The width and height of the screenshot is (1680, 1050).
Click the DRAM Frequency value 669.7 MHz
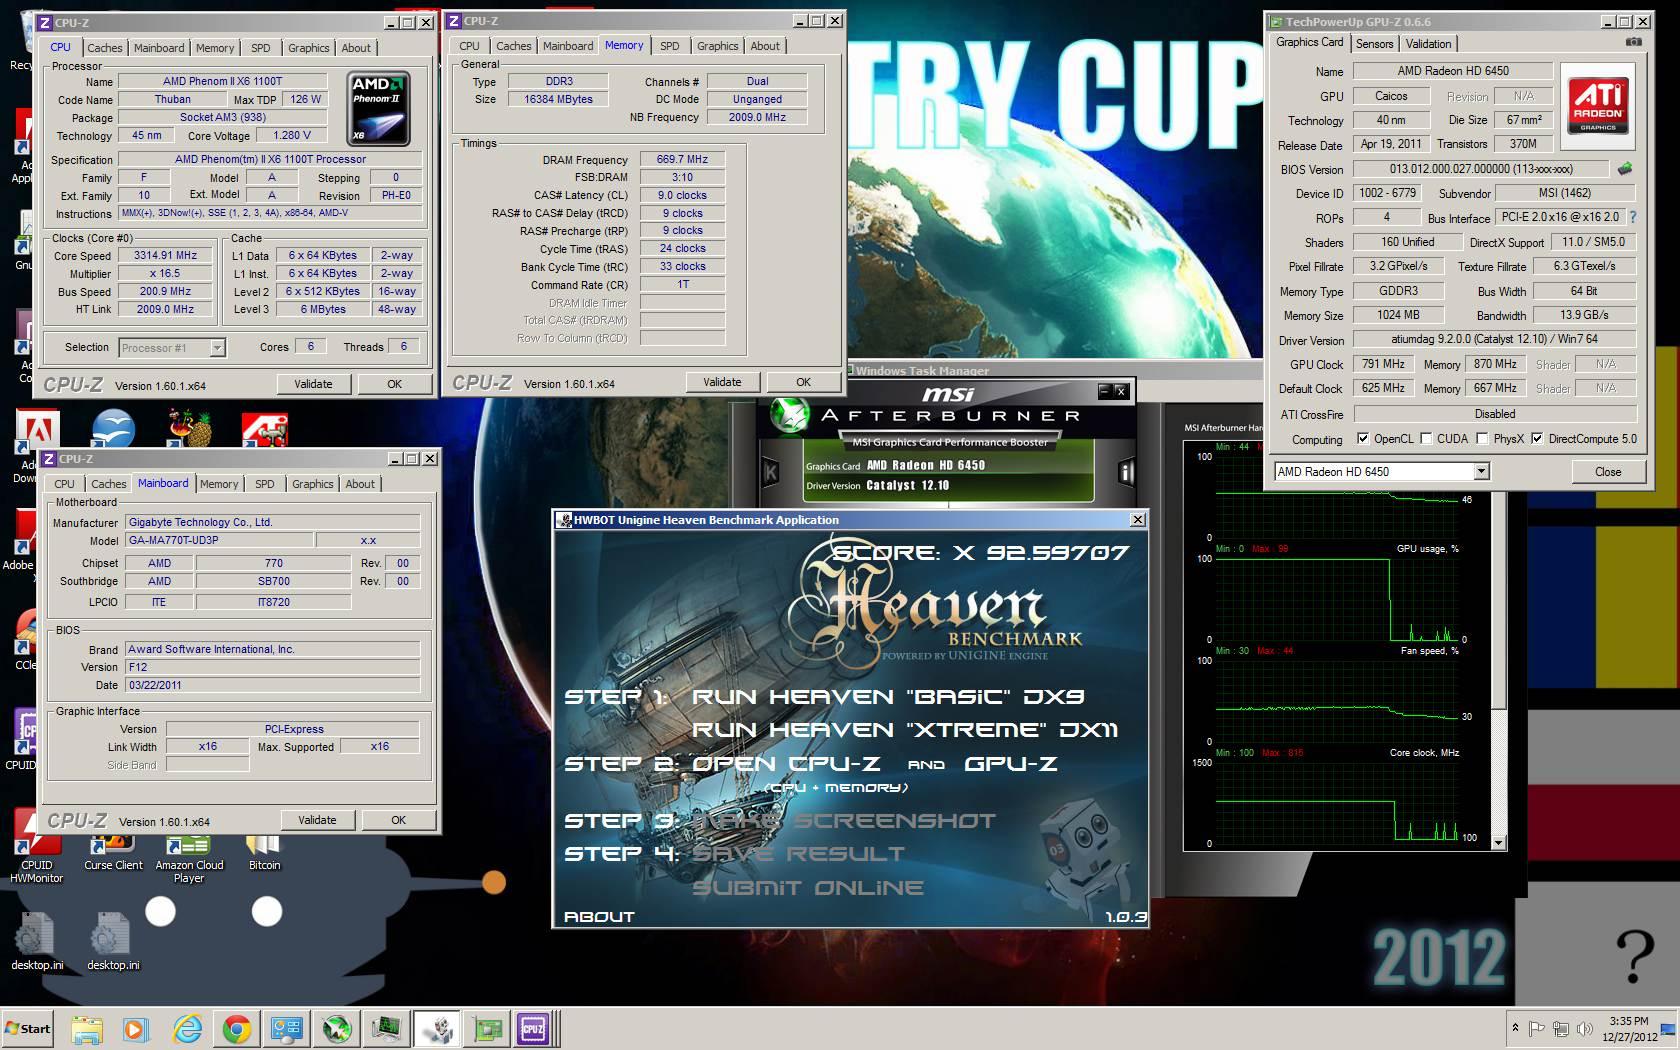click(x=682, y=159)
